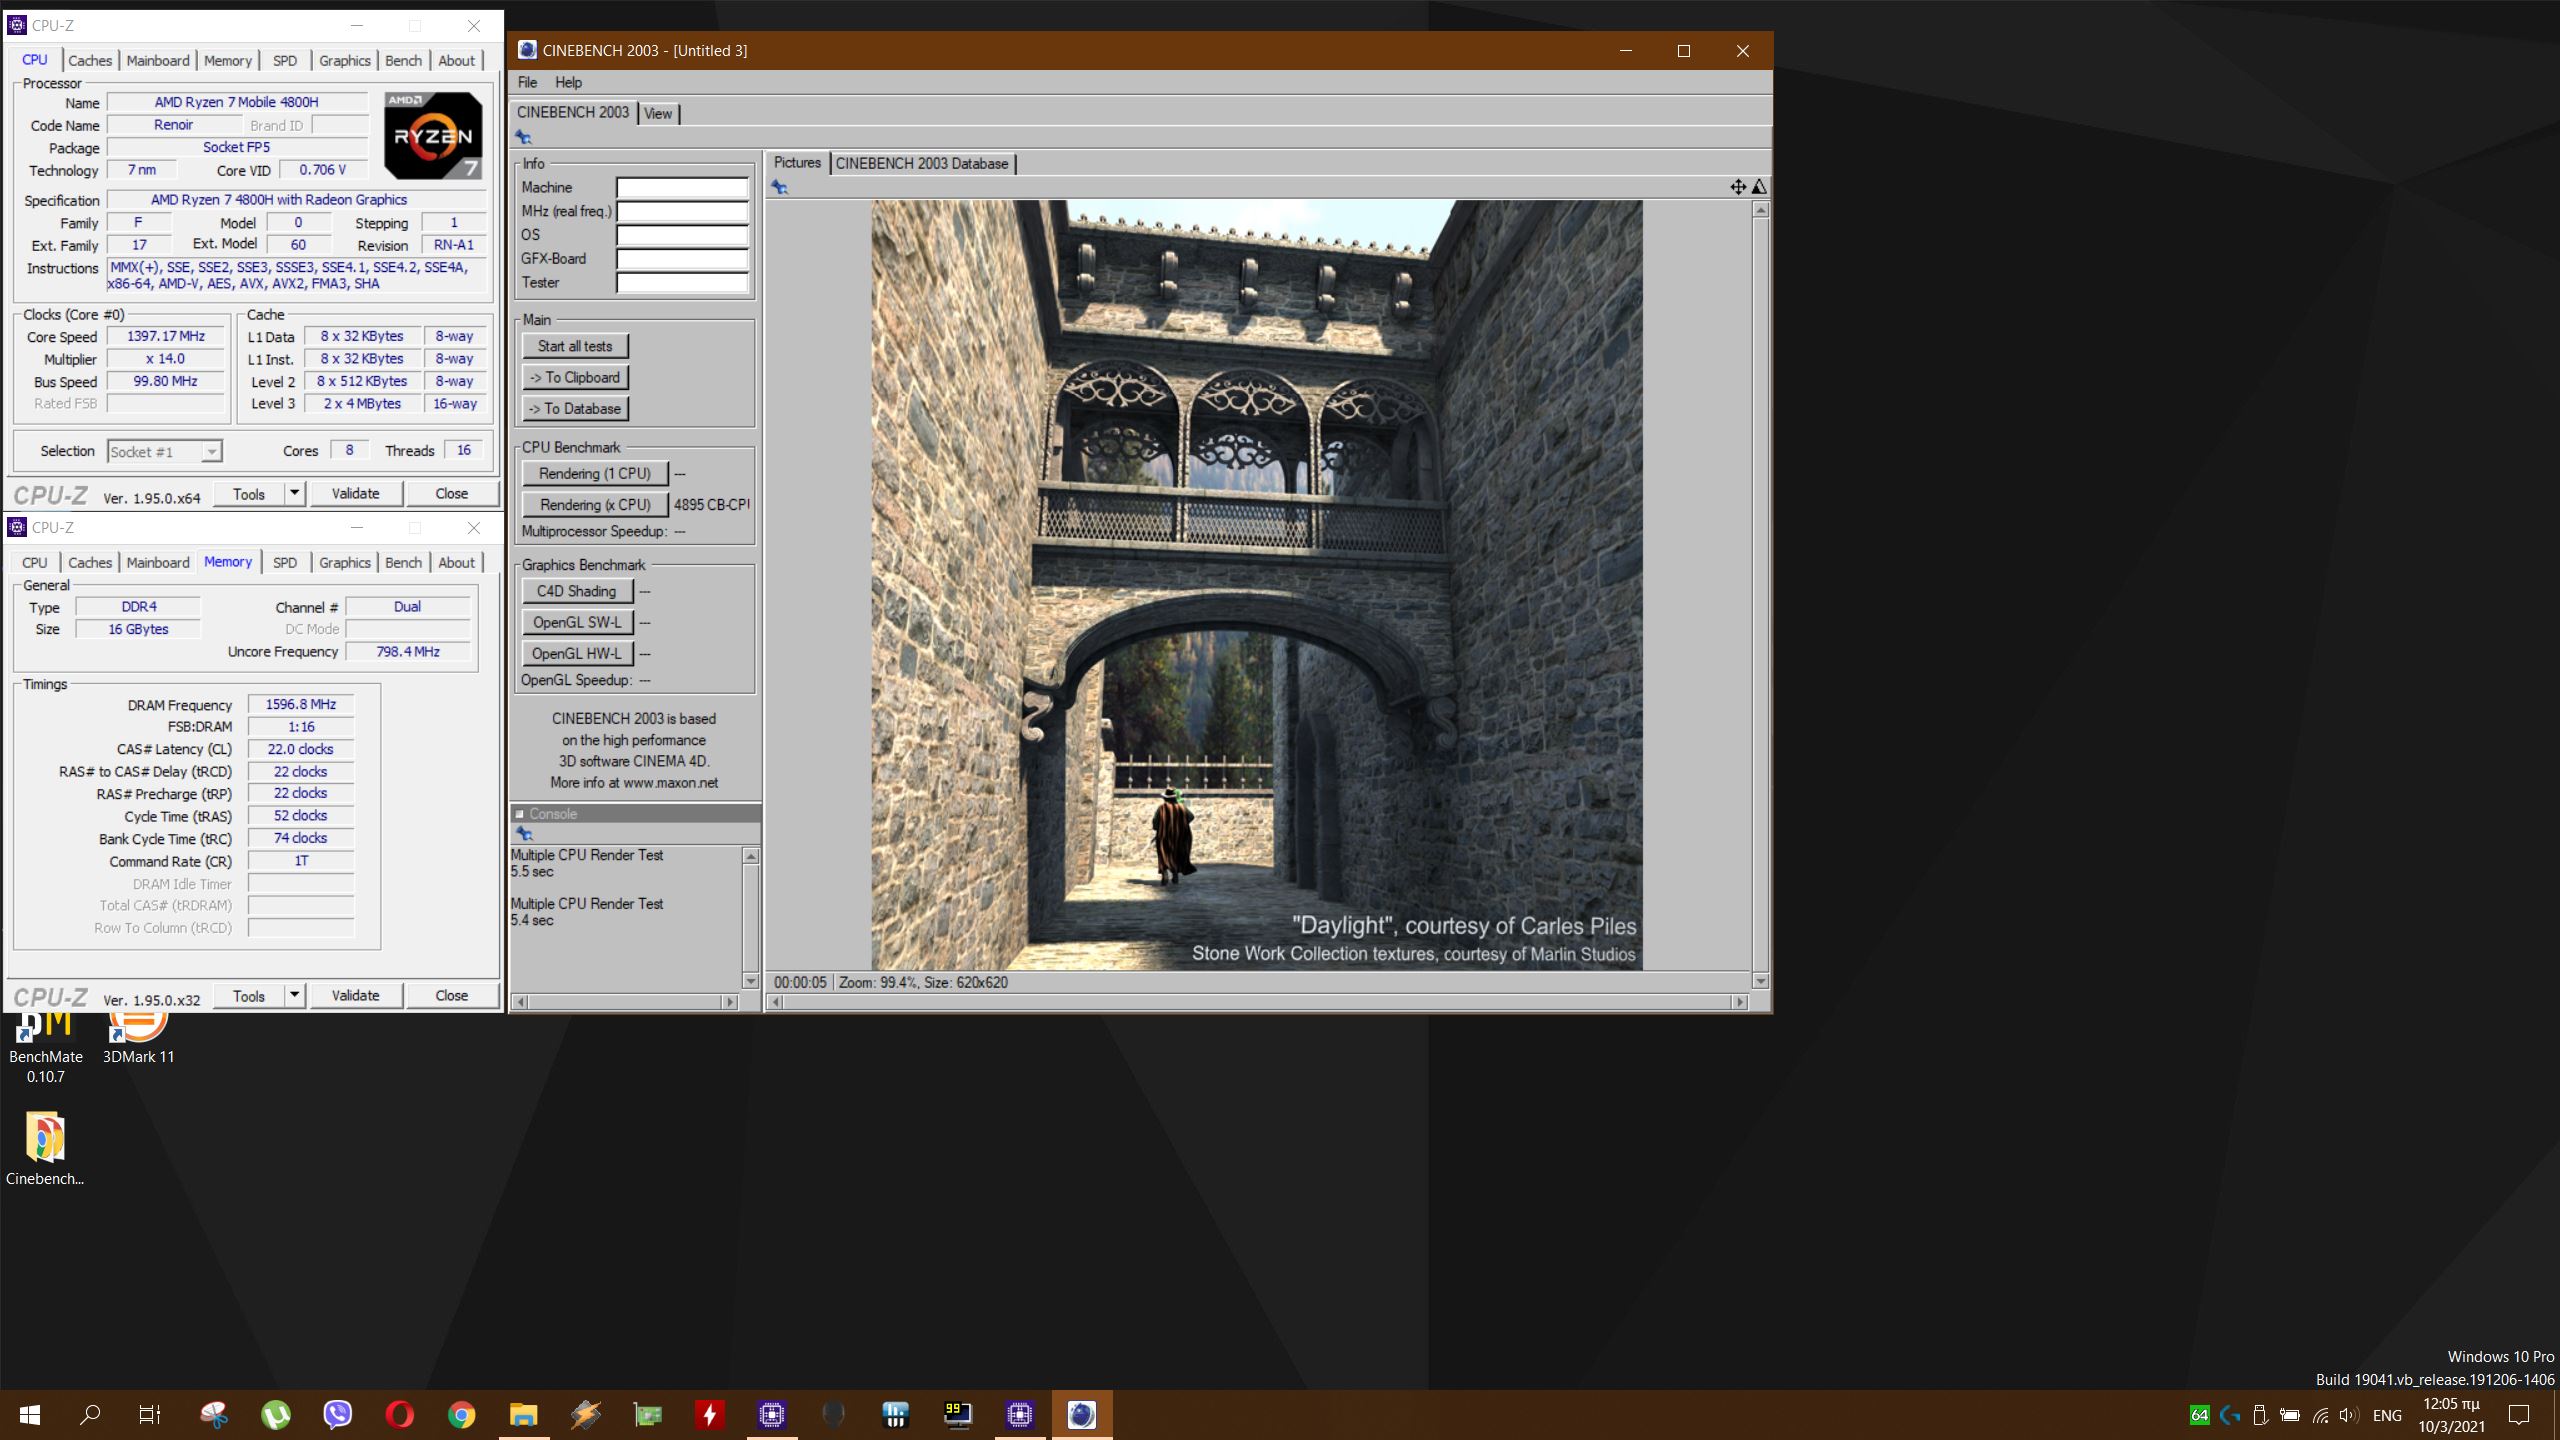Click the move-arrows icon in Pictures panel
The height and width of the screenshot is (1440, 2560).
point(1738,187)
